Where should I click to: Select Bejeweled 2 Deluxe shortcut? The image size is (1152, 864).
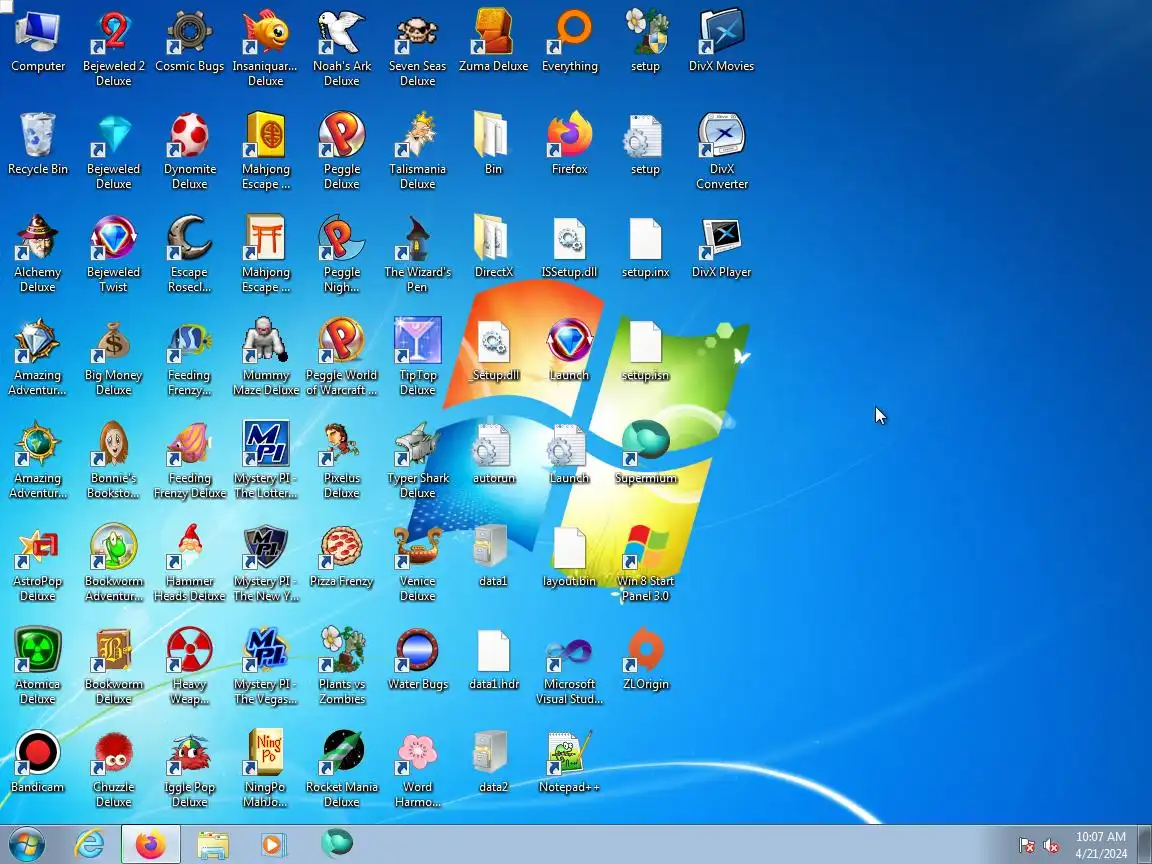click(x=114, y=33)
